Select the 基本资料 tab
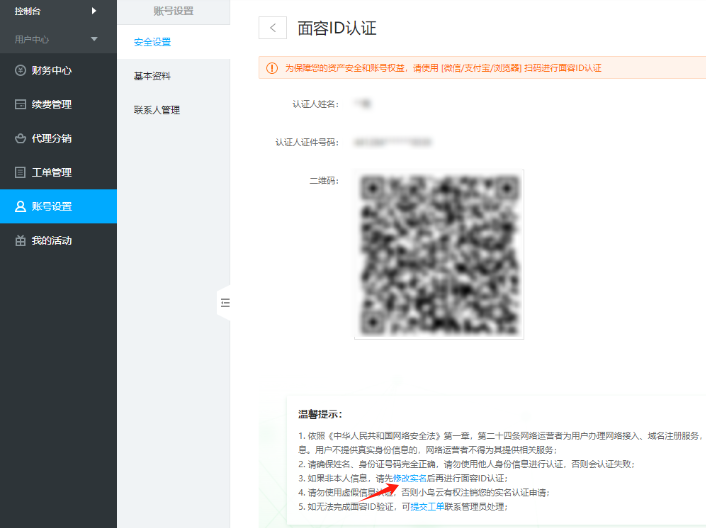 [152, 76]
